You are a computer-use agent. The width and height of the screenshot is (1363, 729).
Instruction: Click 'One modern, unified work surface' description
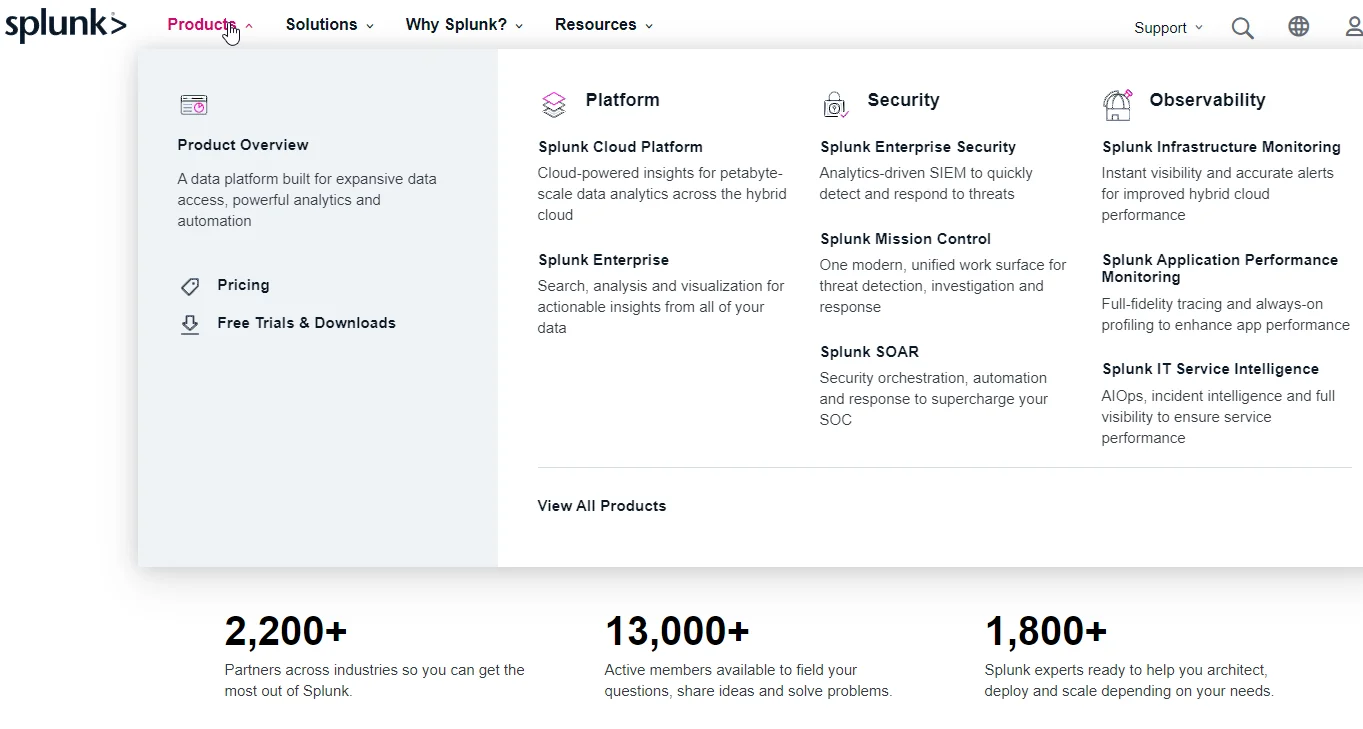943,286
